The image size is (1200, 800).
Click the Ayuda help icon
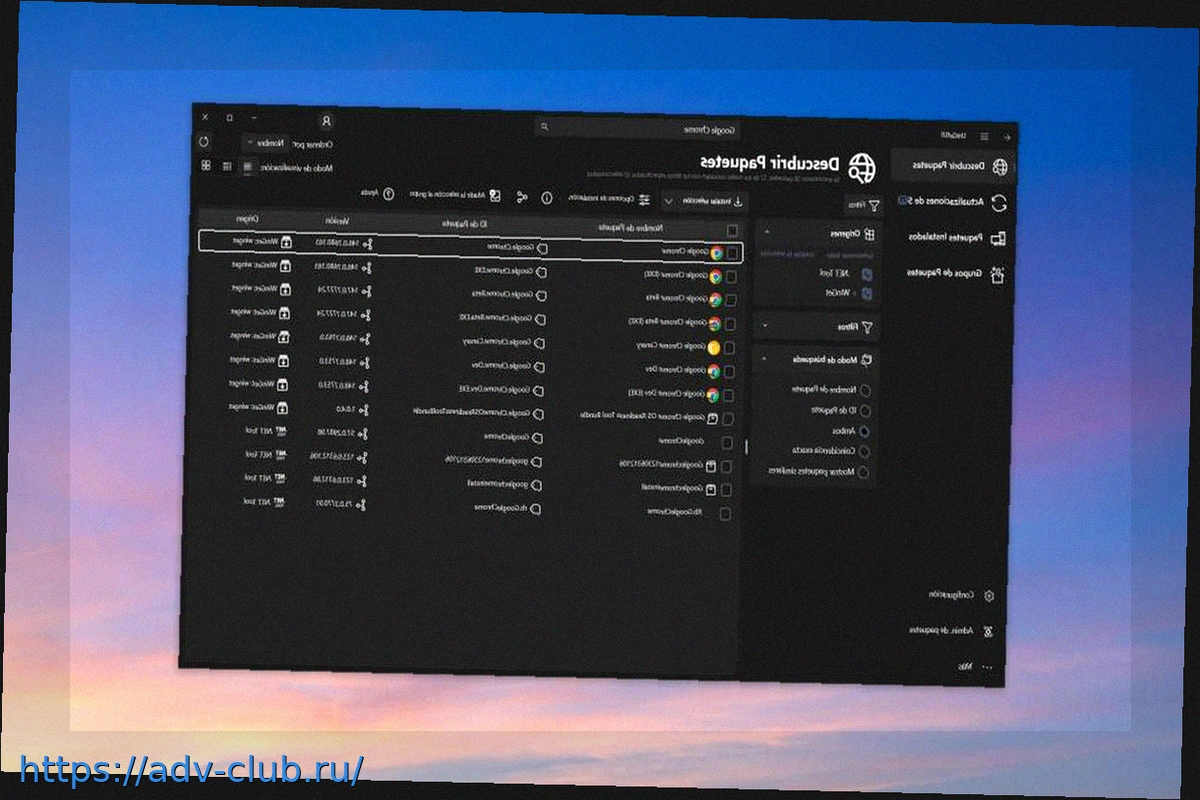[389, 194]
